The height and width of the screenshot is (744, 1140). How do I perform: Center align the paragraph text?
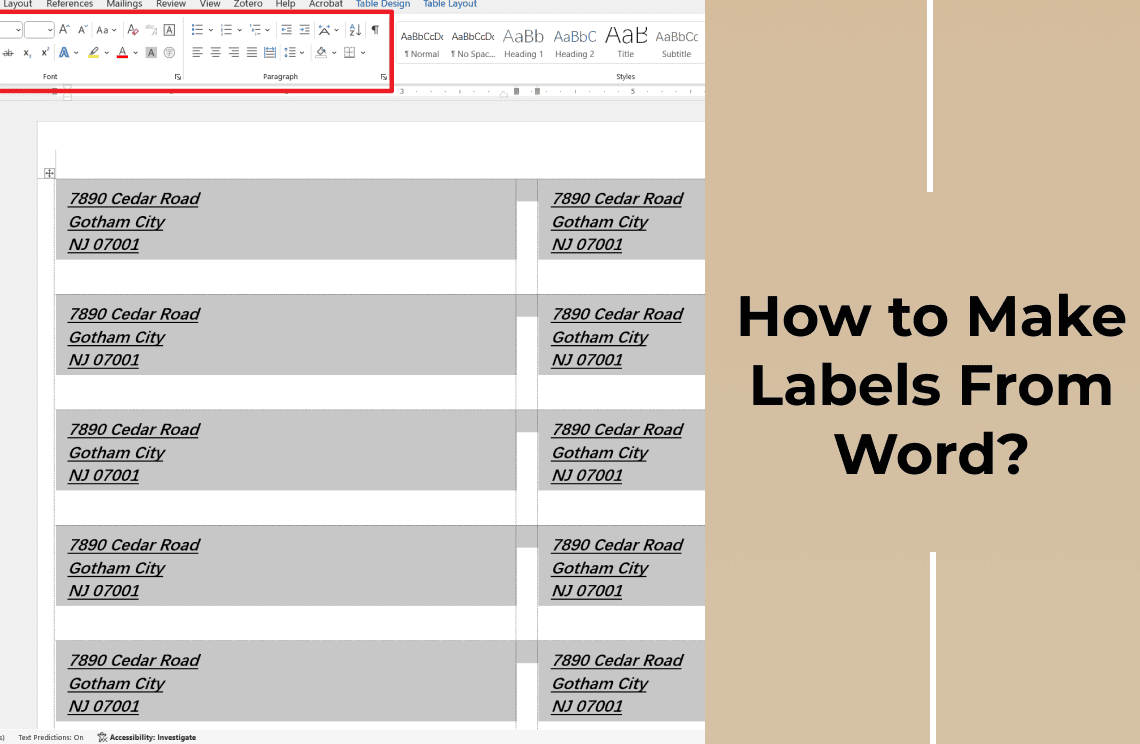(215, 52)
